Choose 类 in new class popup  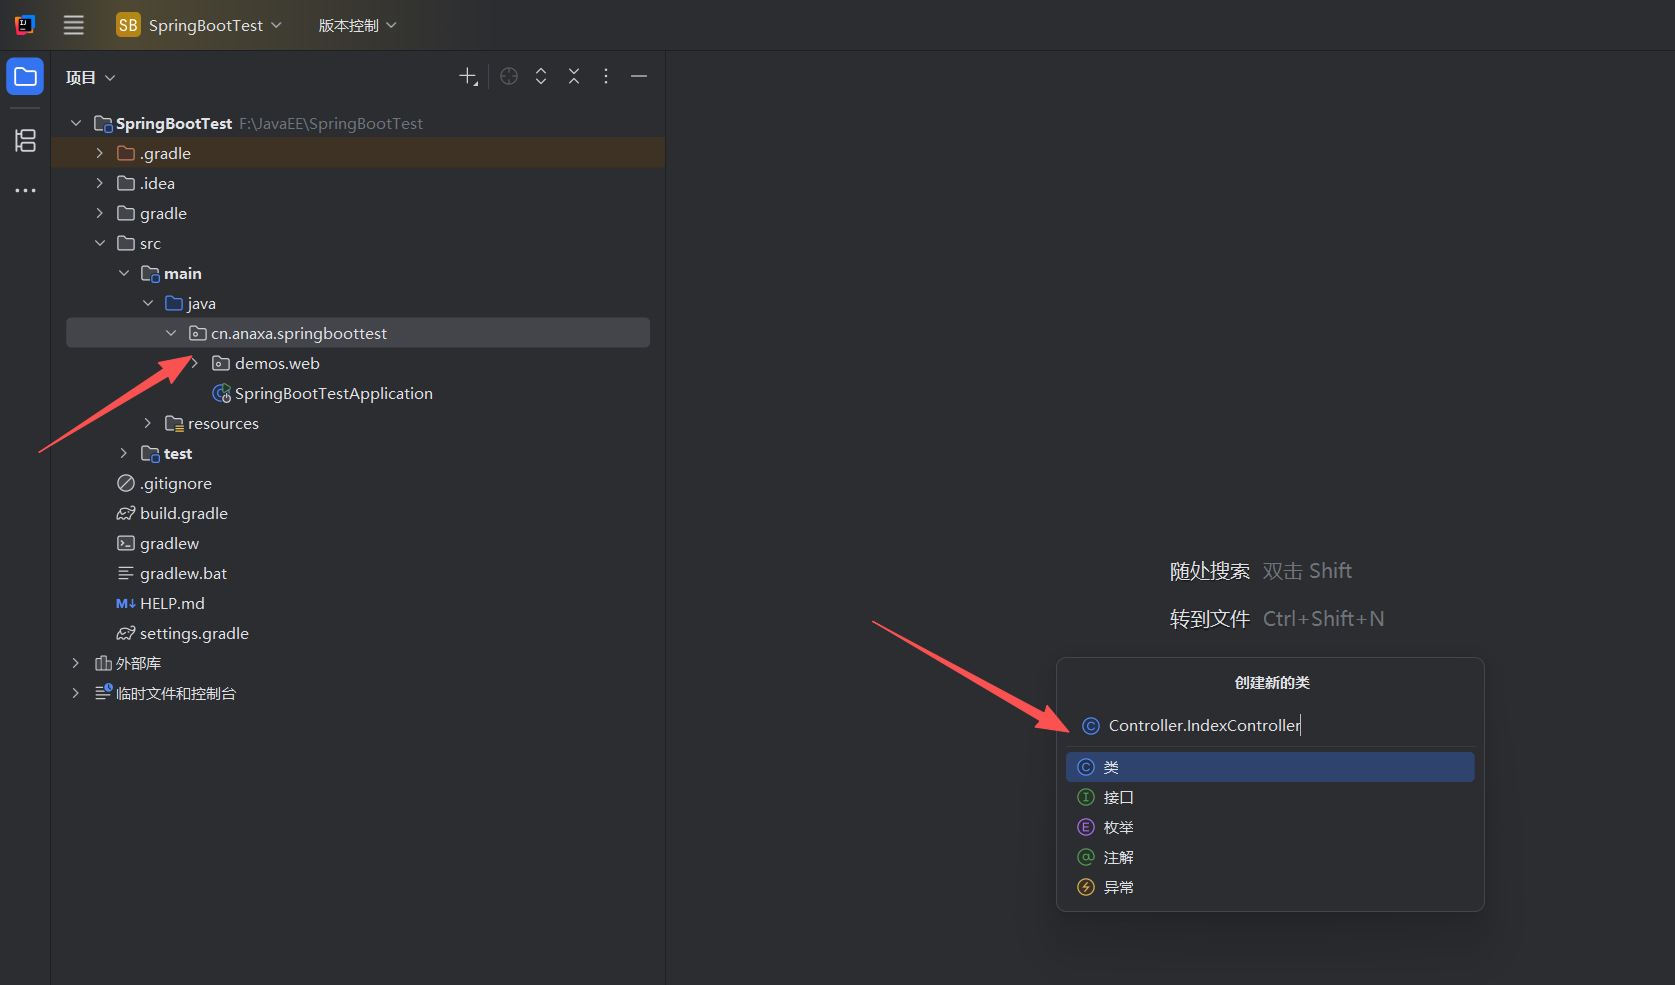(1270, 767)
